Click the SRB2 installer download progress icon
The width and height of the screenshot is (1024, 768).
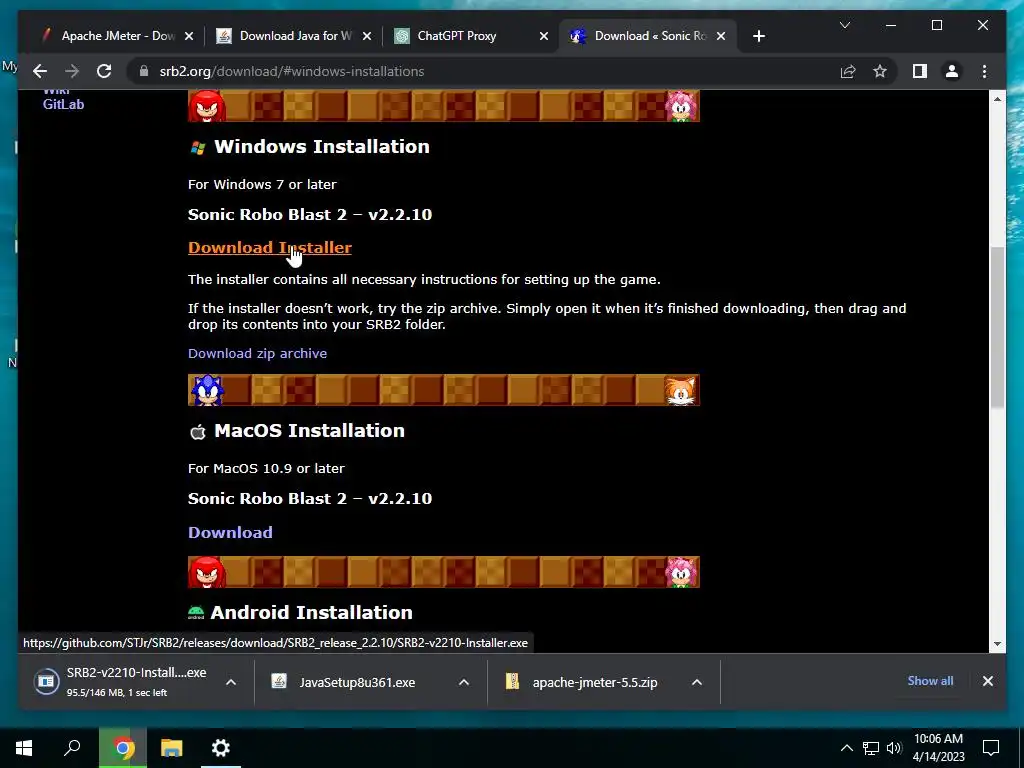[x=46, y=682]
